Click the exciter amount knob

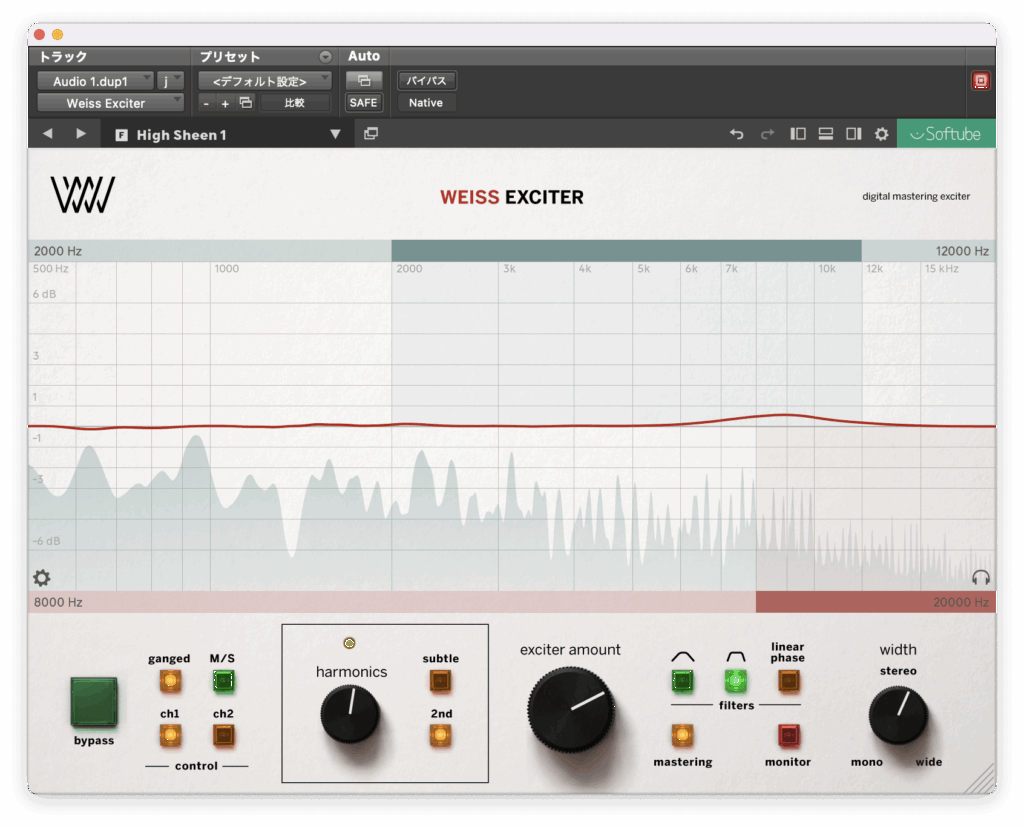pyautogui.click(x=571, y=709)
